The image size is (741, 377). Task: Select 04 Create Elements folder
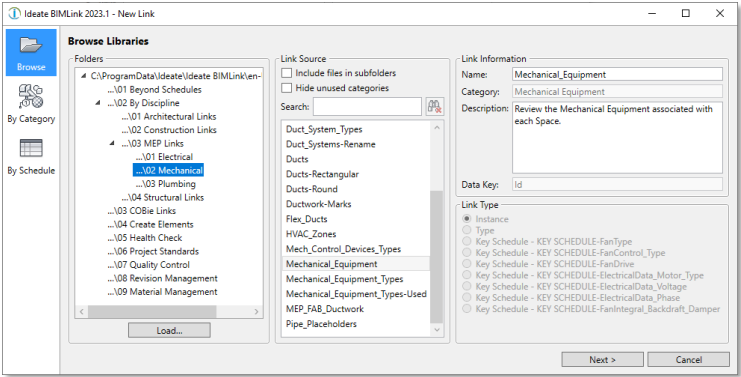coord(150,224)
